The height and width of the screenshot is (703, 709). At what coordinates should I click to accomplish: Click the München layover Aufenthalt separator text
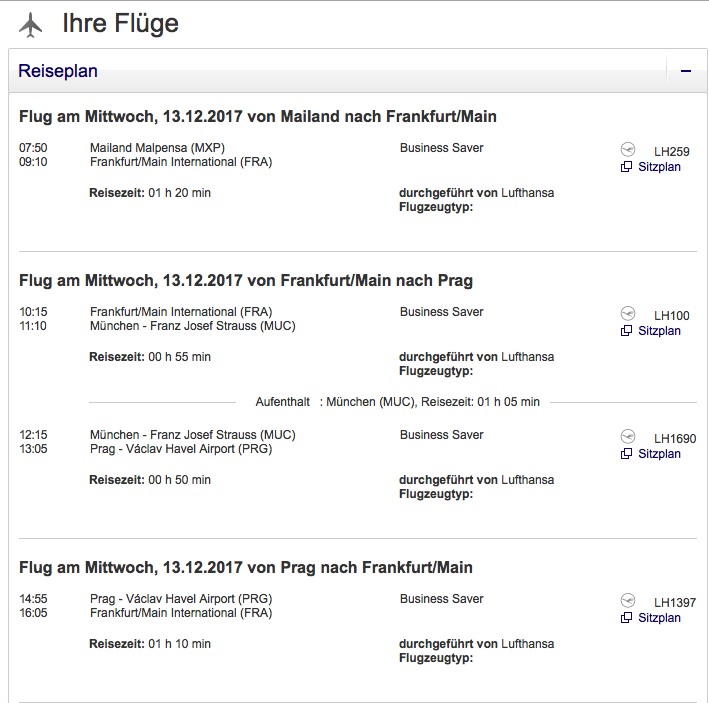click(x=397, y=402)
